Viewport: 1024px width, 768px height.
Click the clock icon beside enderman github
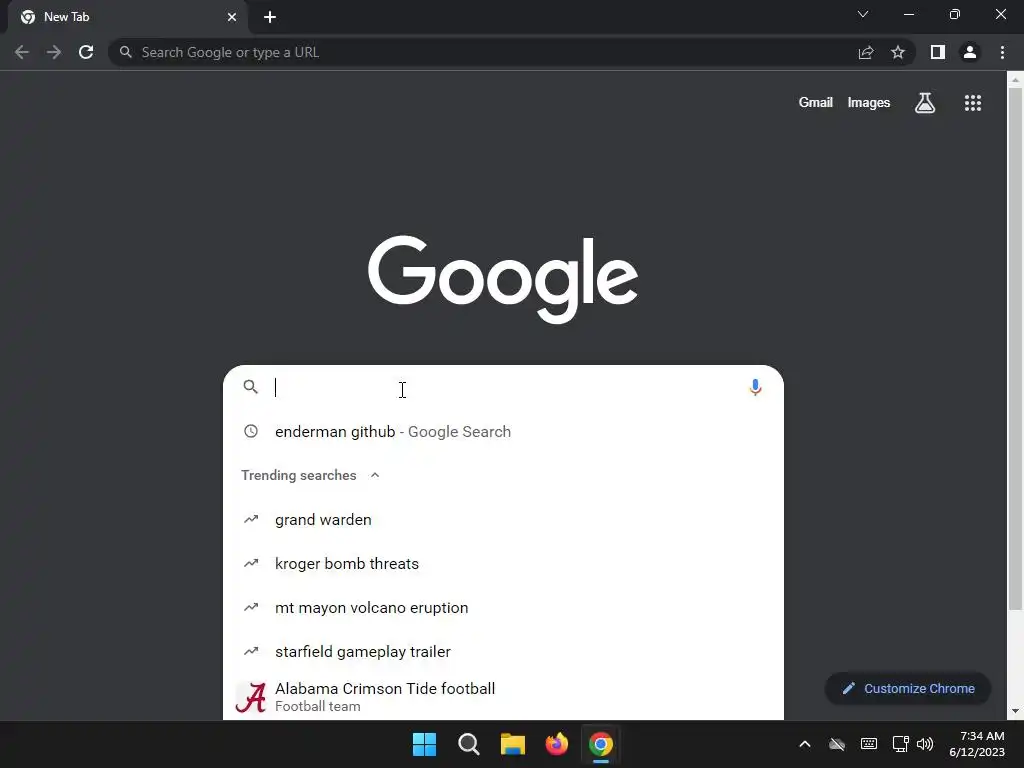click(251, 431)
